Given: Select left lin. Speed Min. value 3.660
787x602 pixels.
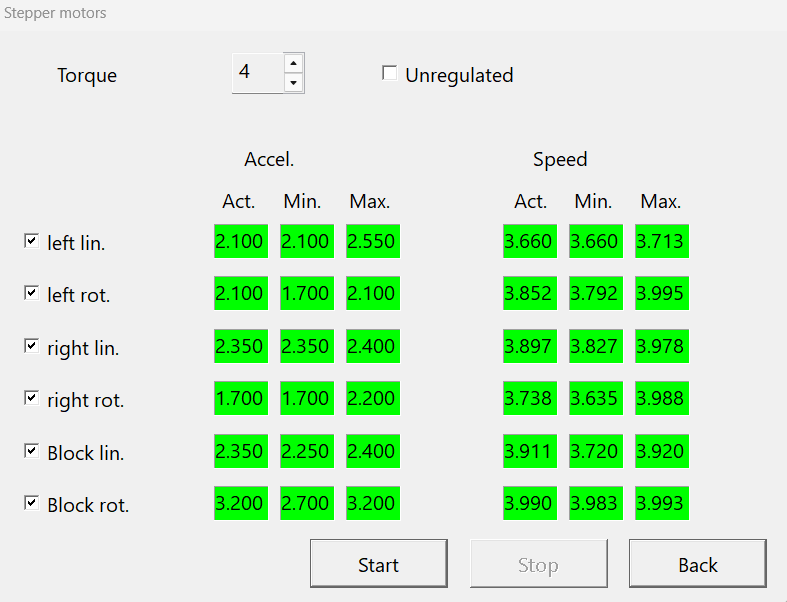Looking at the screenshot, I should 596,241.
